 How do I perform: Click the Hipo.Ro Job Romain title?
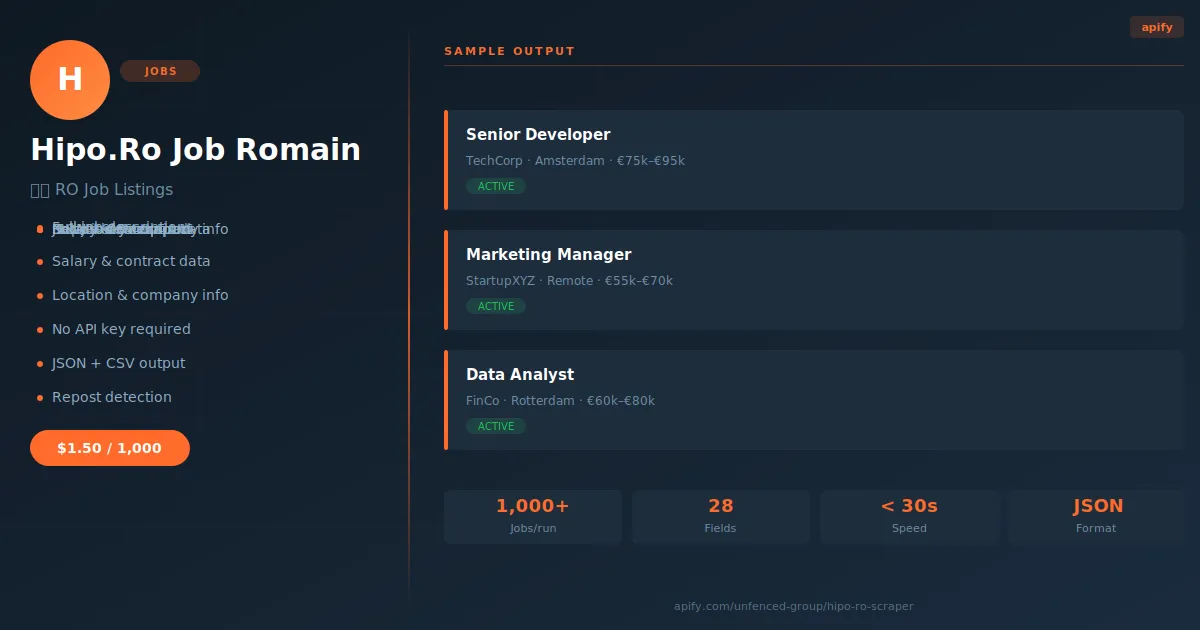tap(196, 150)
